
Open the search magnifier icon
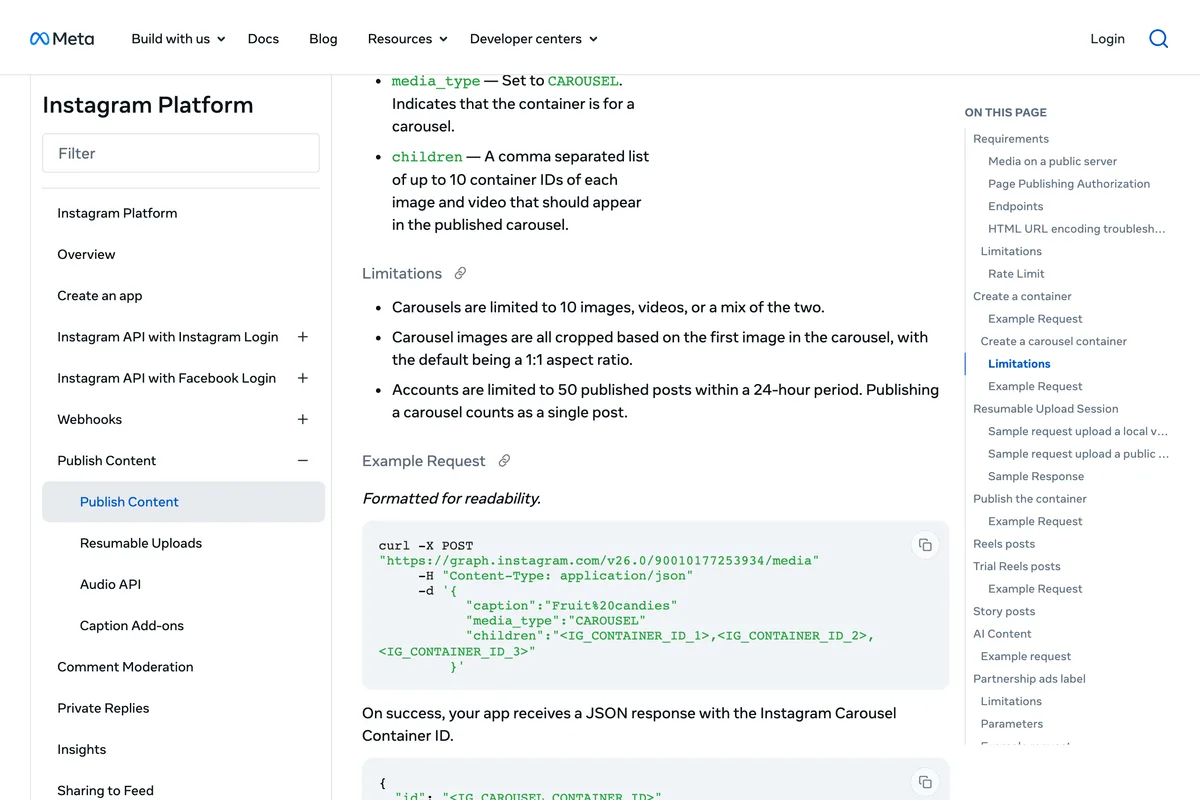pyautogui.click(x=1158, y=39)
